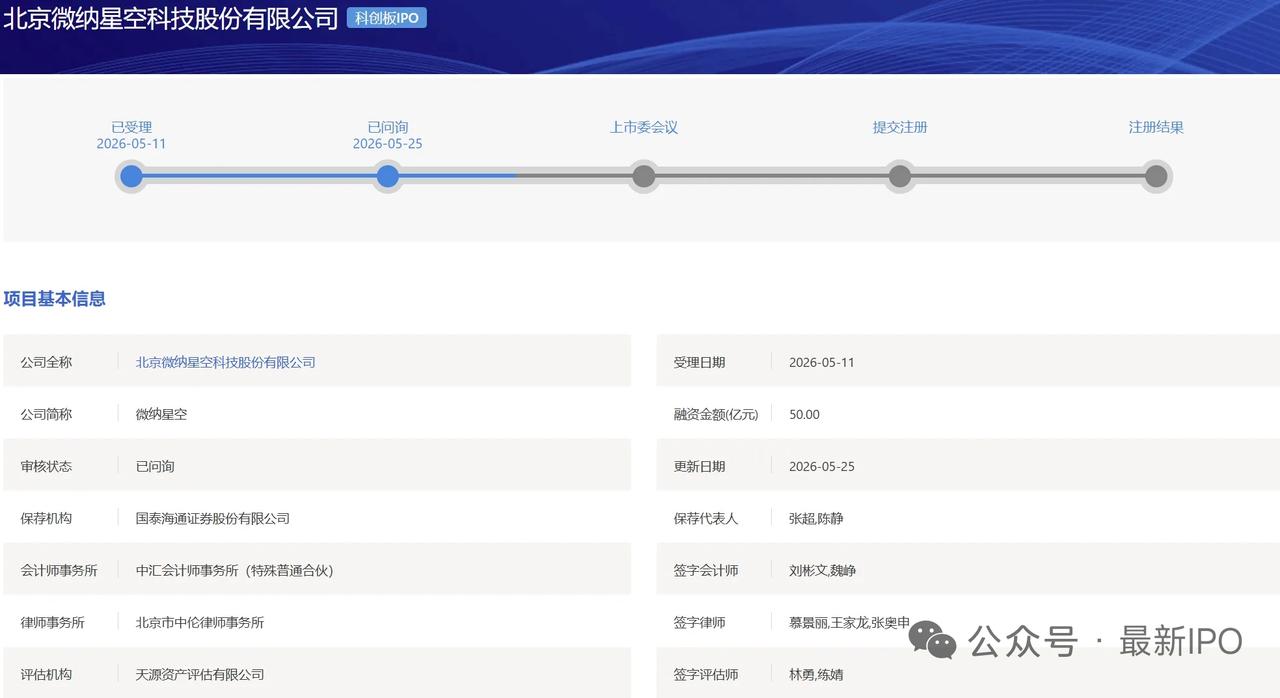Click 北京市中伦律师事务所 law firm value
The height and width of the screenshot is (698, 1280).
click(200, 622)
